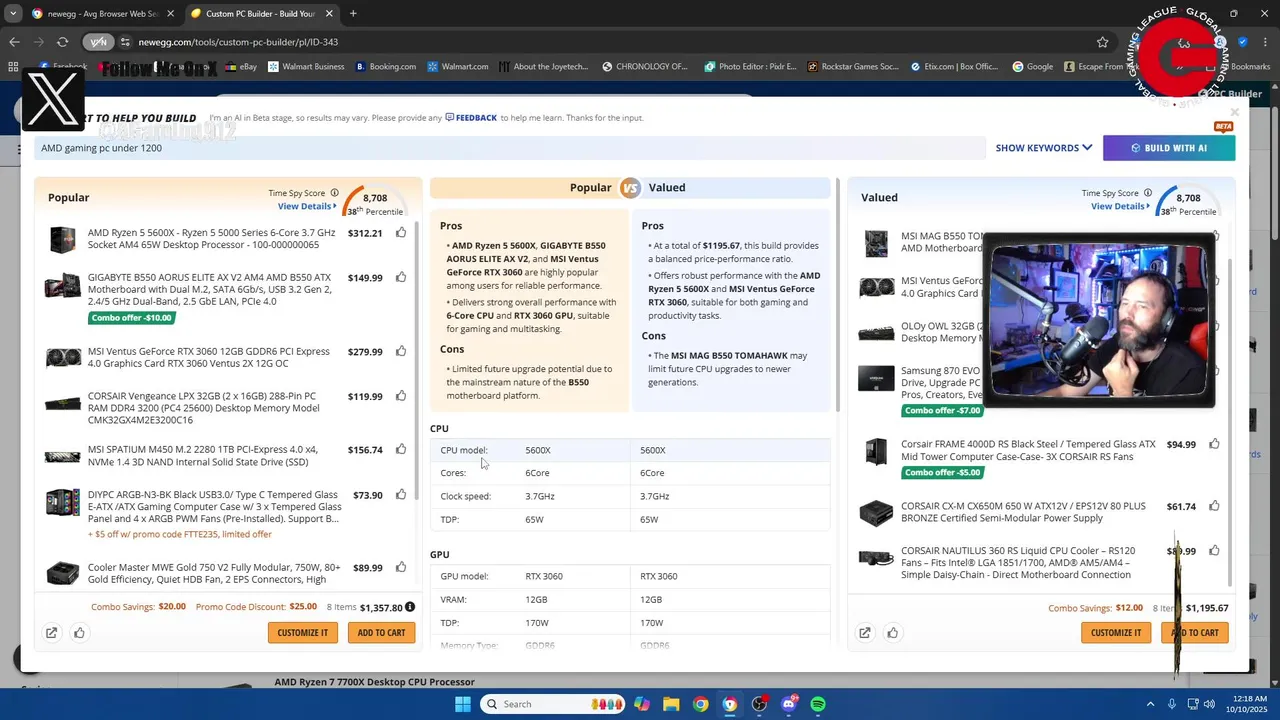This screenshot has height=720, width=1280.
Task: Open the eBay bookmark
Action: pyautogui.click(x=241, y=67)
